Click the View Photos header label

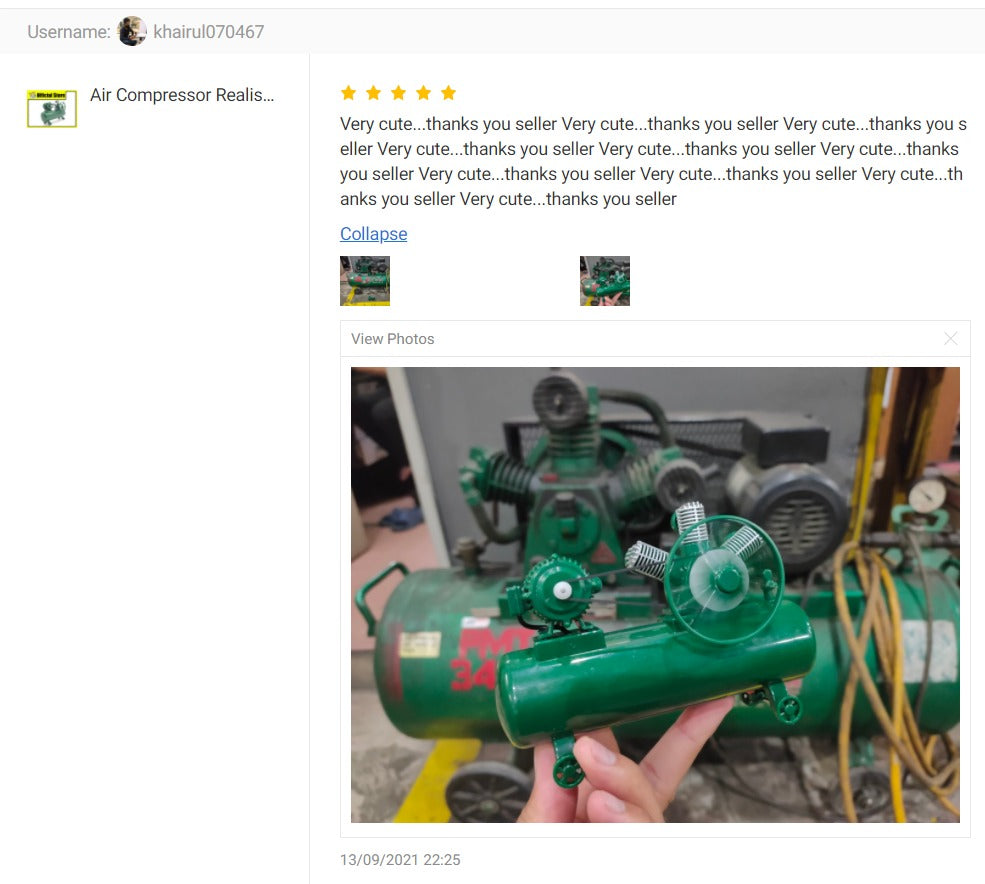pos(393,339)
